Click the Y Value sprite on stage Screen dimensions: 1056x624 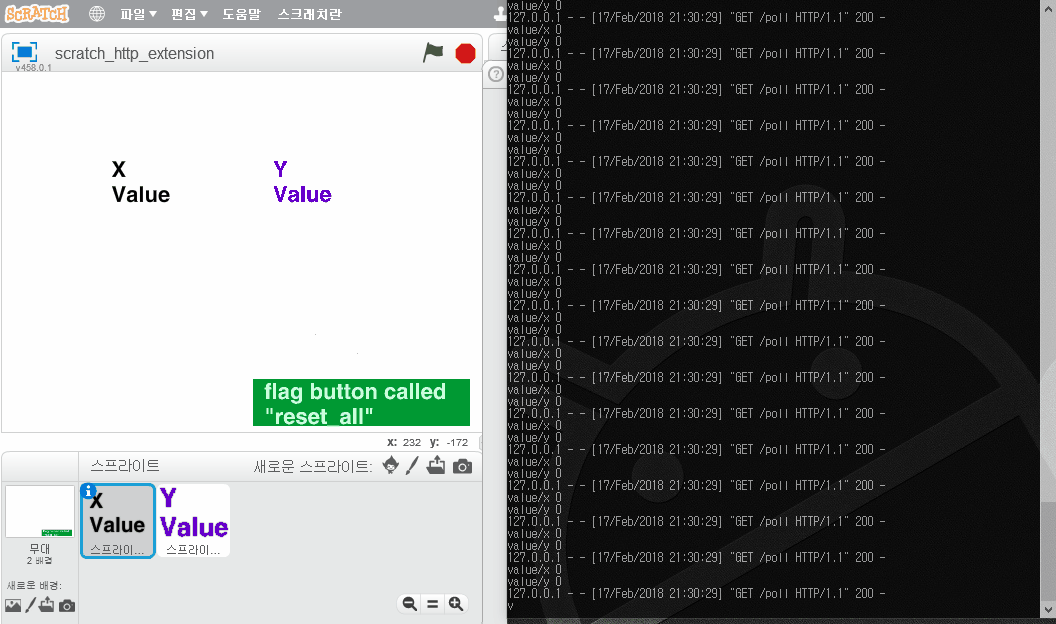coord(302,182)
